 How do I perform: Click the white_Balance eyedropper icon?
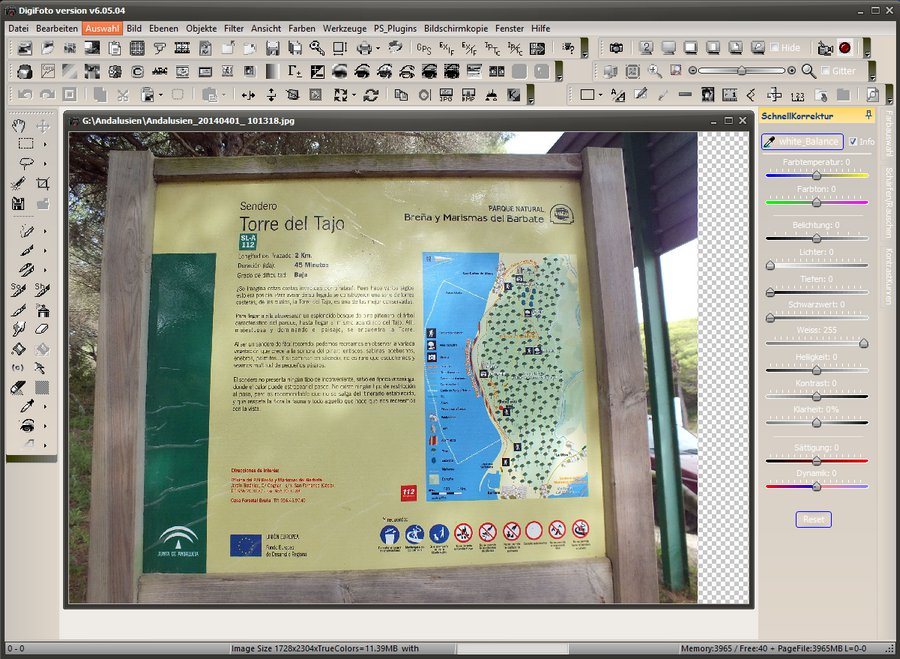pyautogui.click(x=770, y=142)
